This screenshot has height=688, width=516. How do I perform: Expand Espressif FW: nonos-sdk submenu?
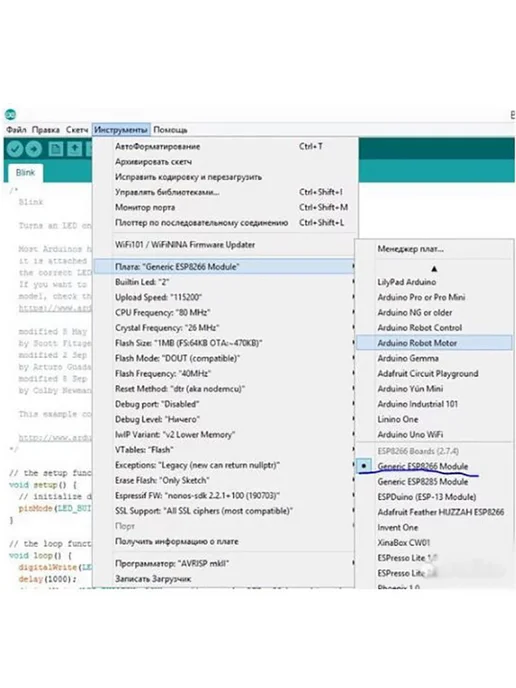[x=225, y=496]
